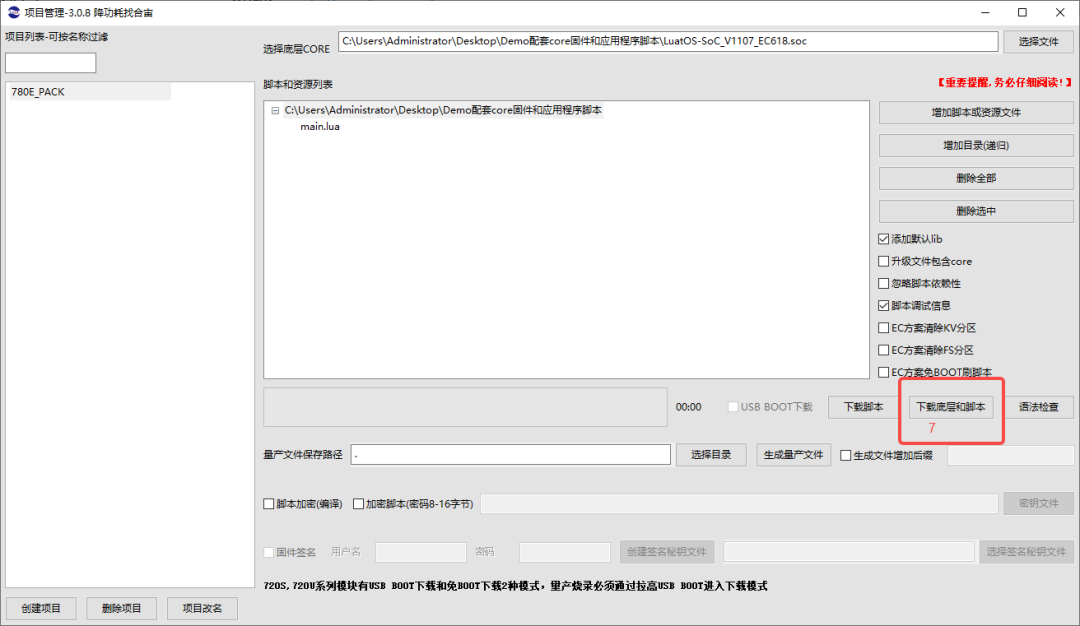Maximize the project management window
Screen dimensions: 1080x626
pyautogui.click(x=1022, y=12)
